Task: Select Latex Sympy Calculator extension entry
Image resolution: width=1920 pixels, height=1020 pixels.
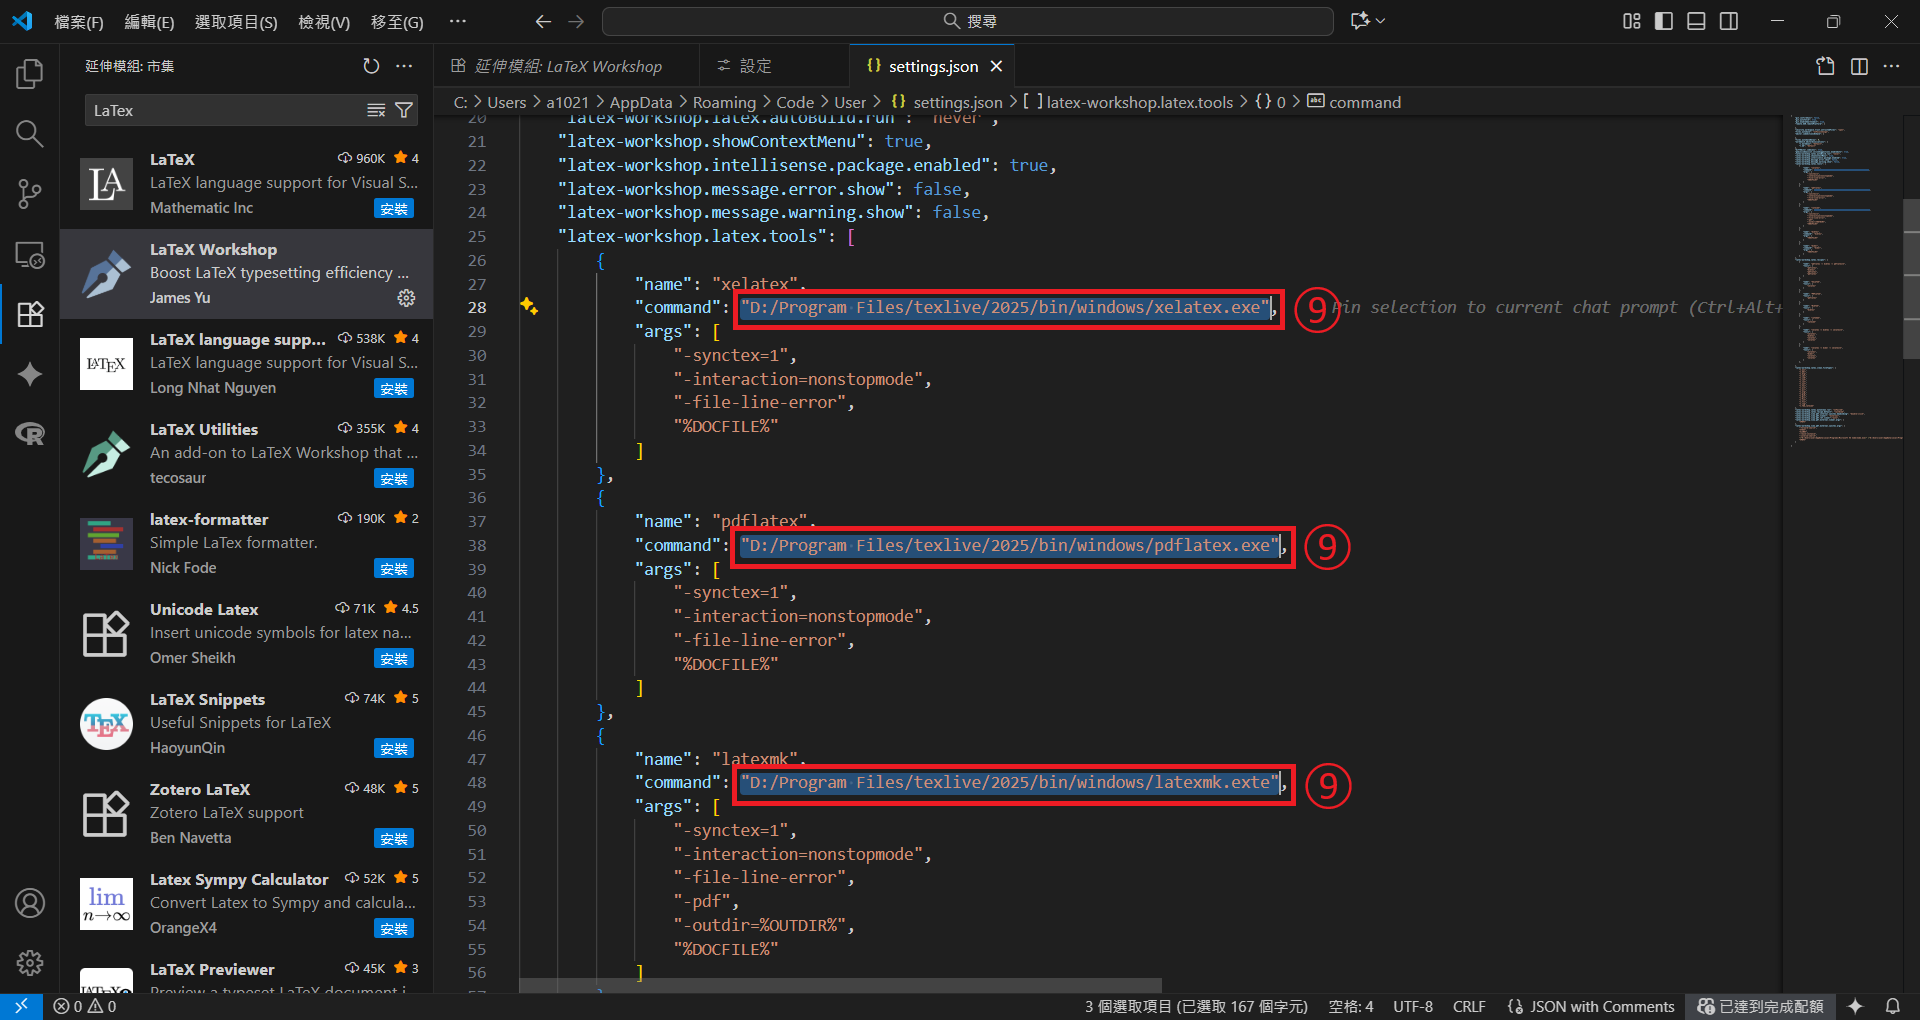Action: [247, 904]
